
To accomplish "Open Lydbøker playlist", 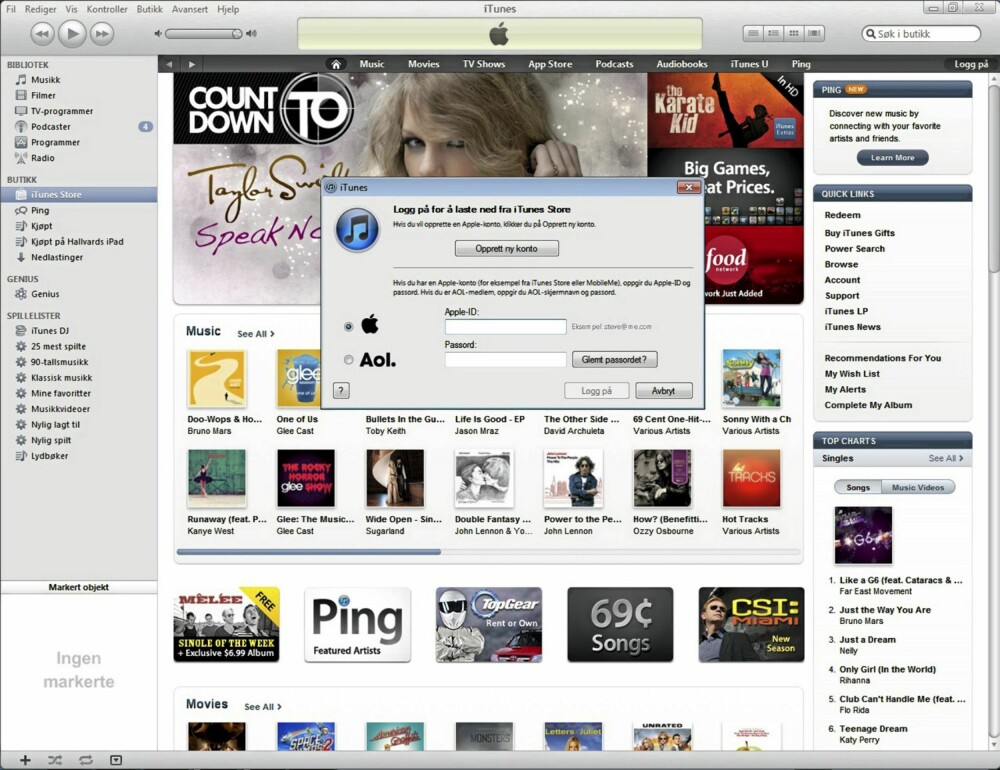I will (x=49, y=455).
